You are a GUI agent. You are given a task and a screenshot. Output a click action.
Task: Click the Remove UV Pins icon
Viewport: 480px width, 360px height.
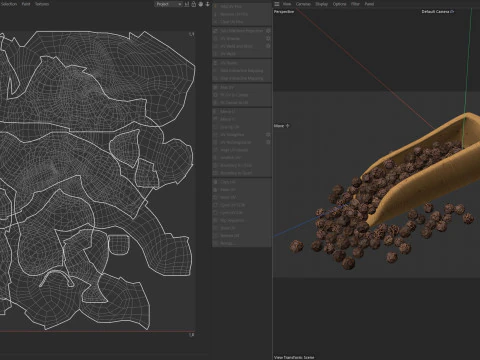(215, 14)
